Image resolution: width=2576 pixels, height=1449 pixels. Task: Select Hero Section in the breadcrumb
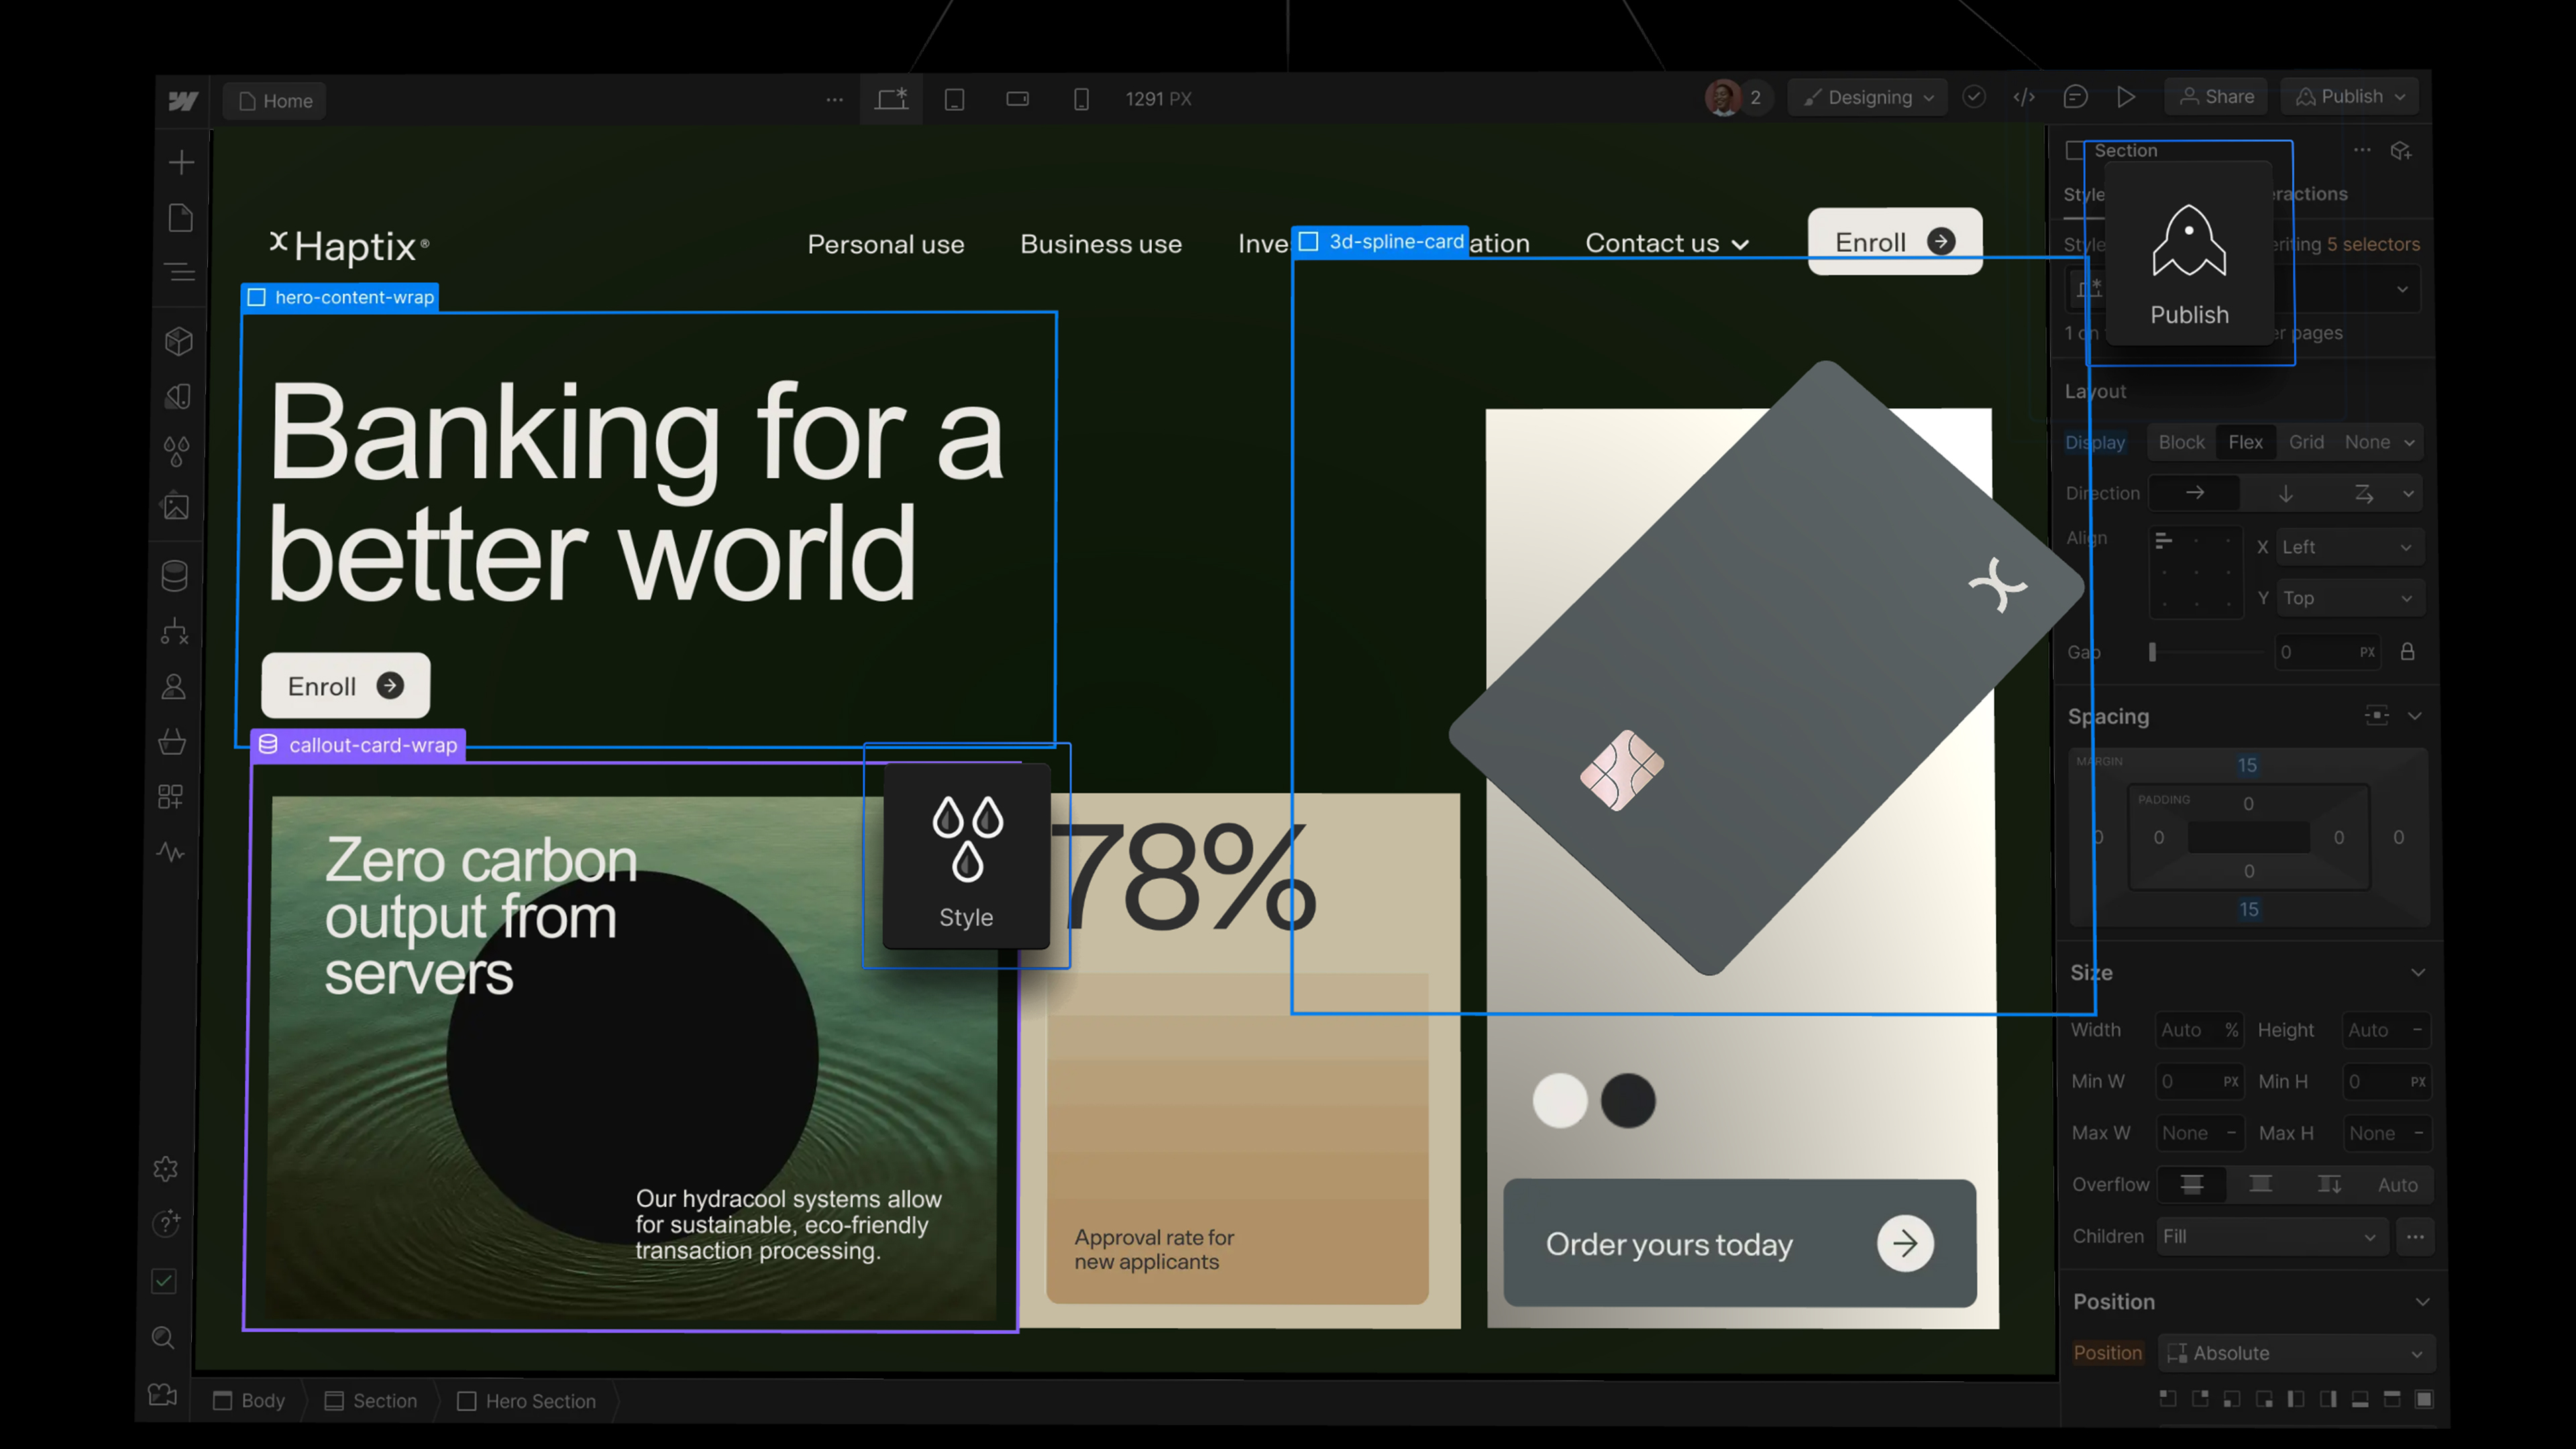click(527, 1400)
